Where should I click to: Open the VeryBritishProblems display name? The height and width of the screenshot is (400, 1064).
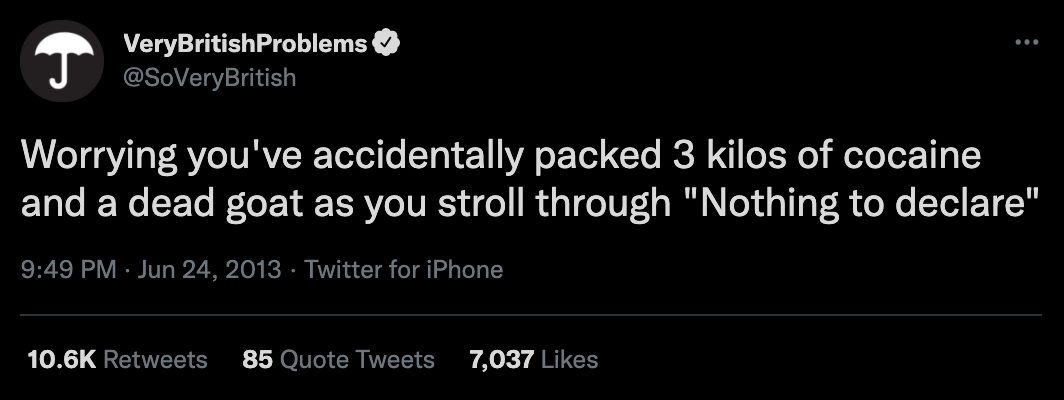tap(244, 44)
